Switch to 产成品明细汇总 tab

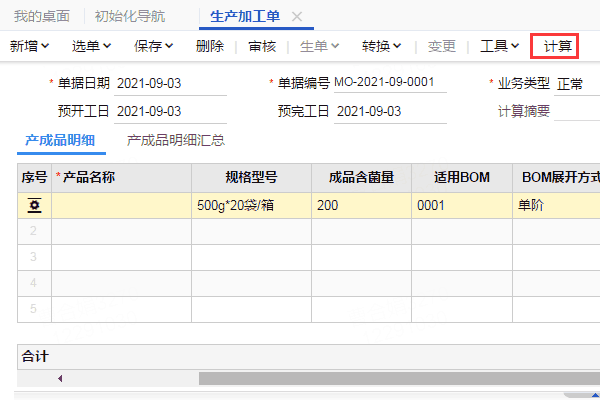175,140
